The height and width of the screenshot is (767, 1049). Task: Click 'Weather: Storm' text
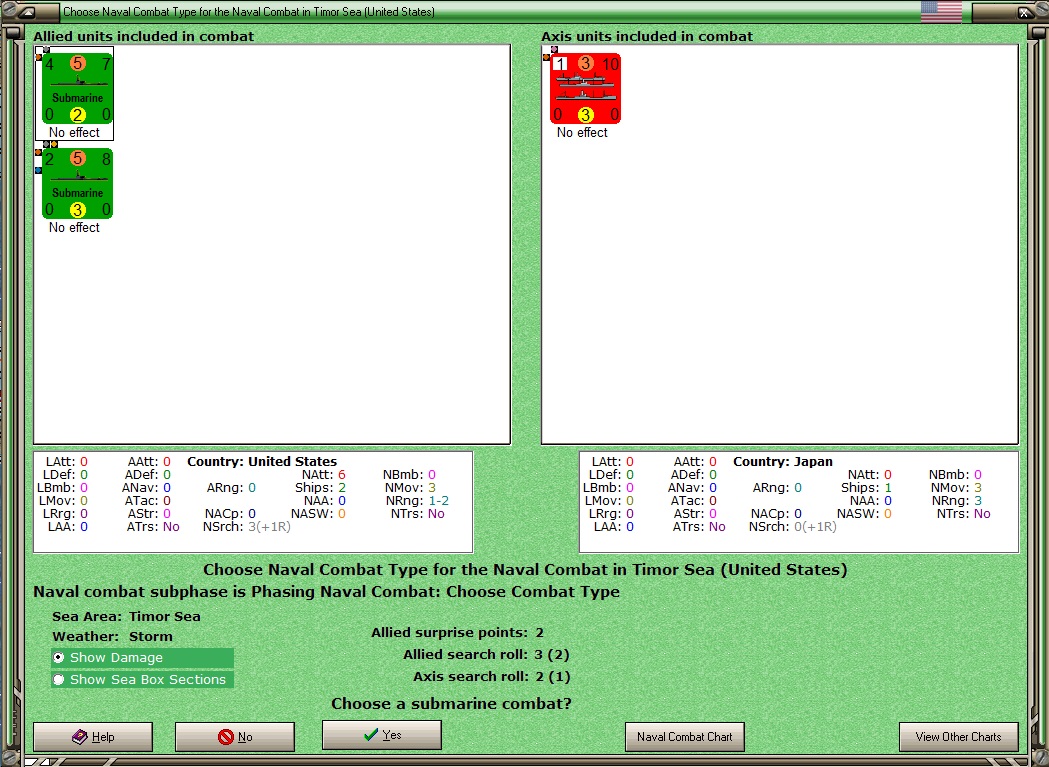click(x=112, y=636)
